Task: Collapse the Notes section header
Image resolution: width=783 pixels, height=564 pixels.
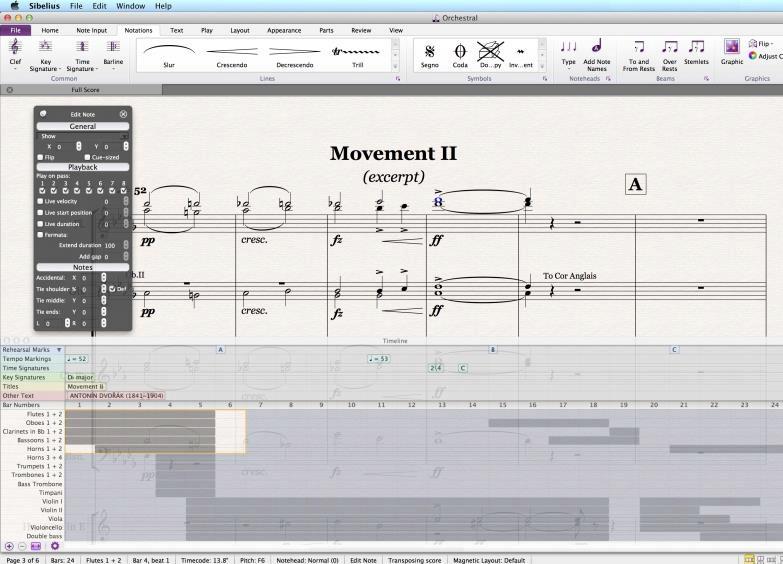Action: (83, 267)
